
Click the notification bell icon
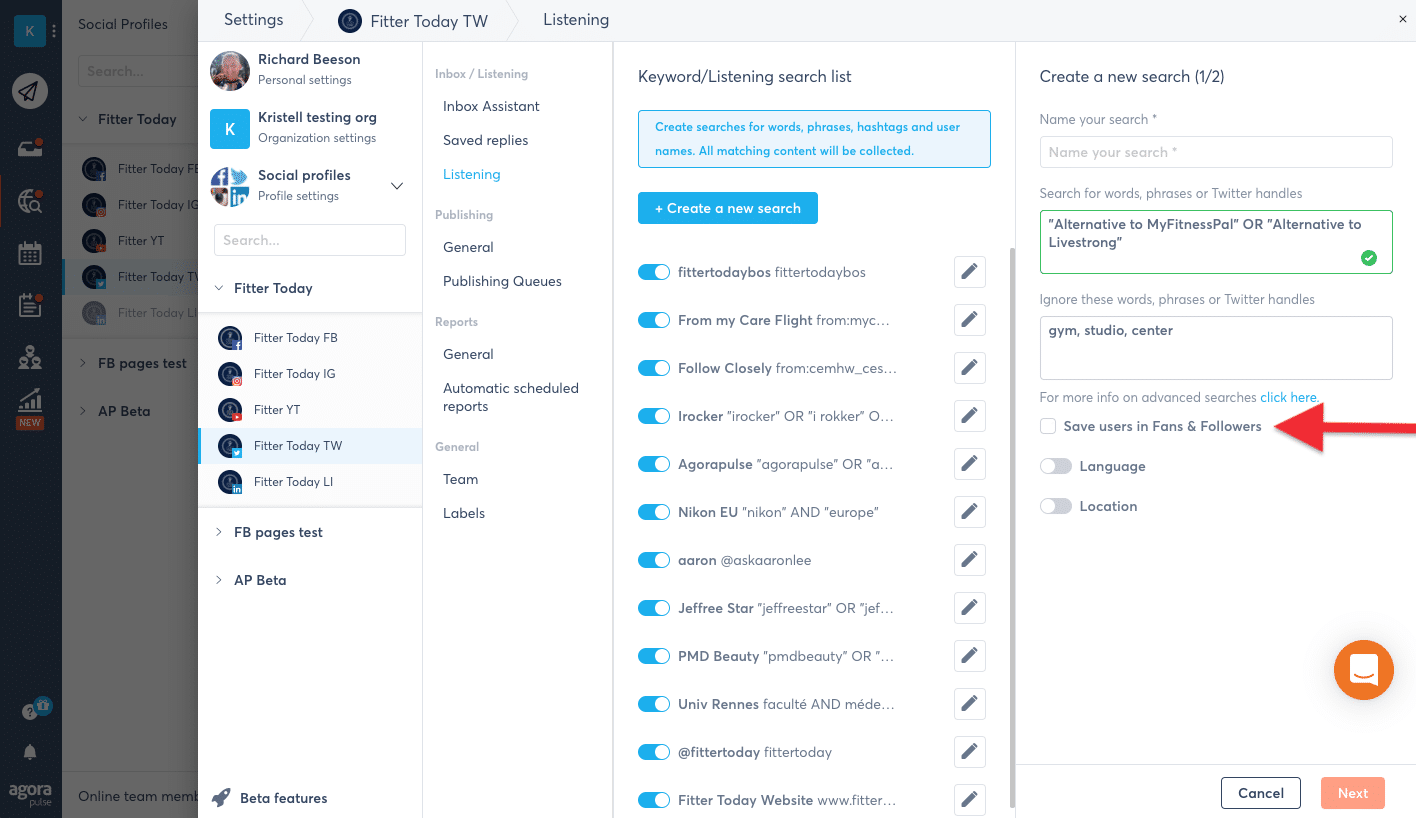[x=30, y=752]
